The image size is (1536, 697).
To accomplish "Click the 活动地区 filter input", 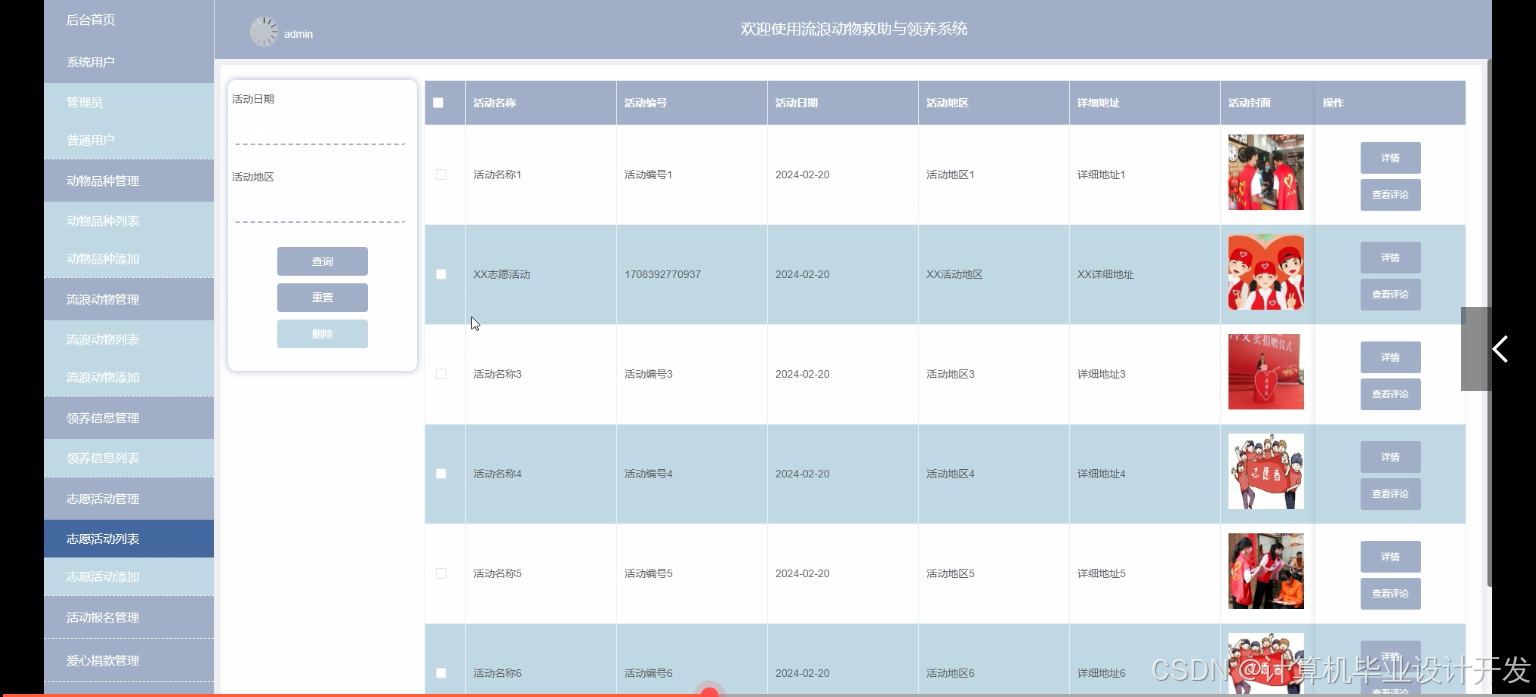I will tap(320, 205).
